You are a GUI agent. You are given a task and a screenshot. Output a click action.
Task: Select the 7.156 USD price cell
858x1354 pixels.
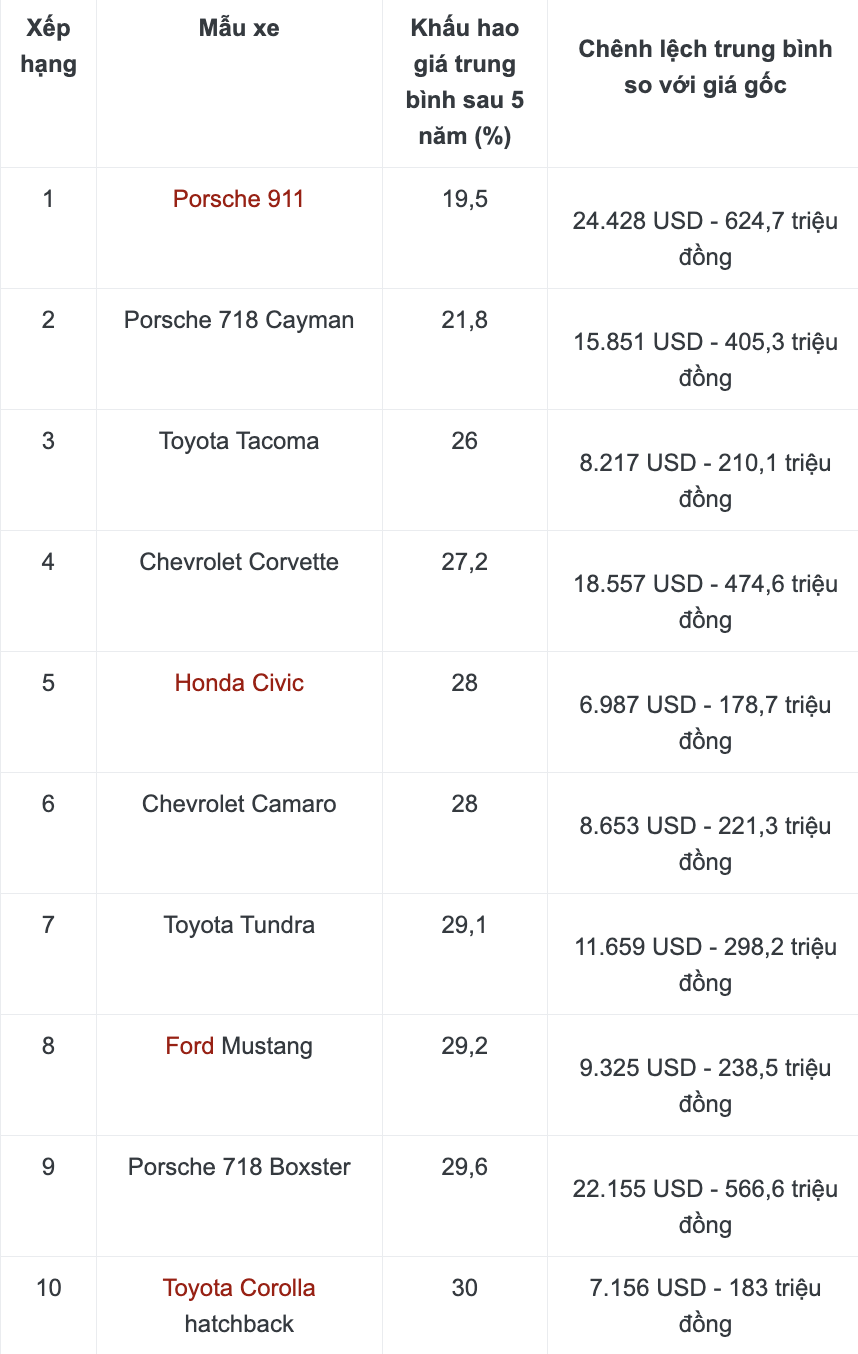coord(705,1305)
